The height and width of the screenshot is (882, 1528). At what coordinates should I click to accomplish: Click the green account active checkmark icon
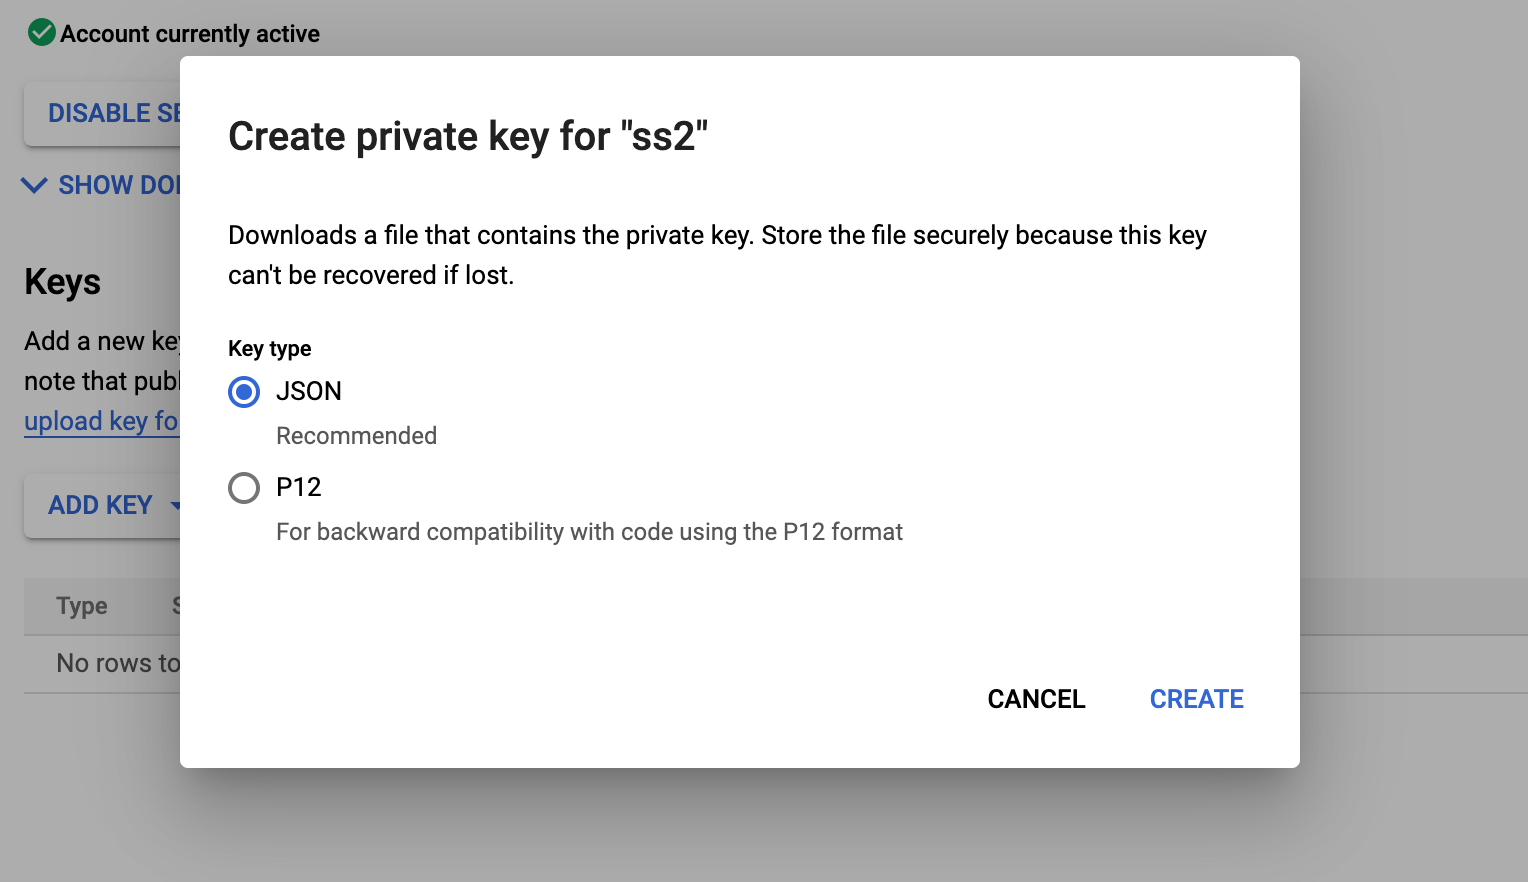[x=41, y=33]
